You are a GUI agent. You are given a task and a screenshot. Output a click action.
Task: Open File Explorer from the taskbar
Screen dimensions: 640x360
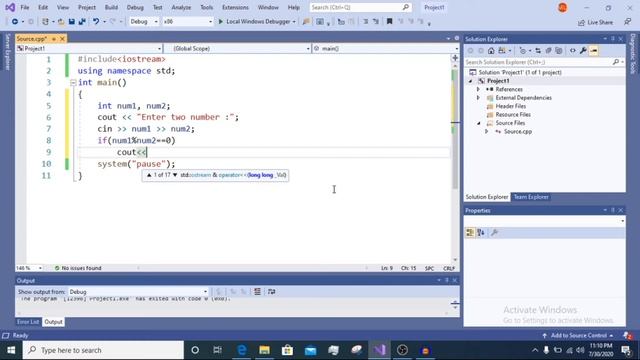coord(264,350)
